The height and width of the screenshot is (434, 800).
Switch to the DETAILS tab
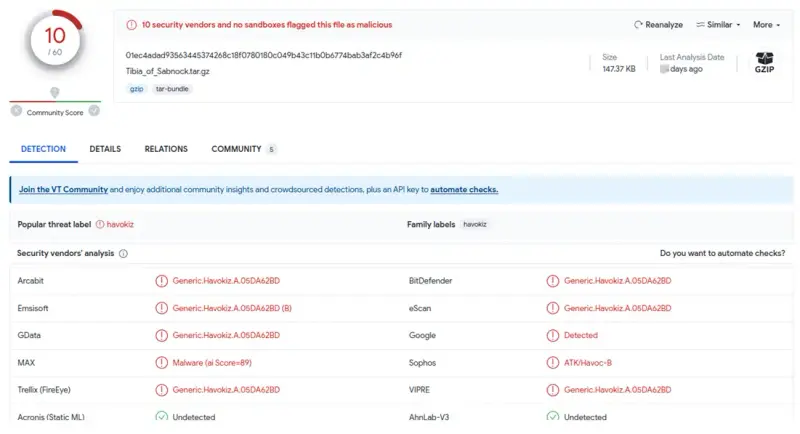[105, 149]
